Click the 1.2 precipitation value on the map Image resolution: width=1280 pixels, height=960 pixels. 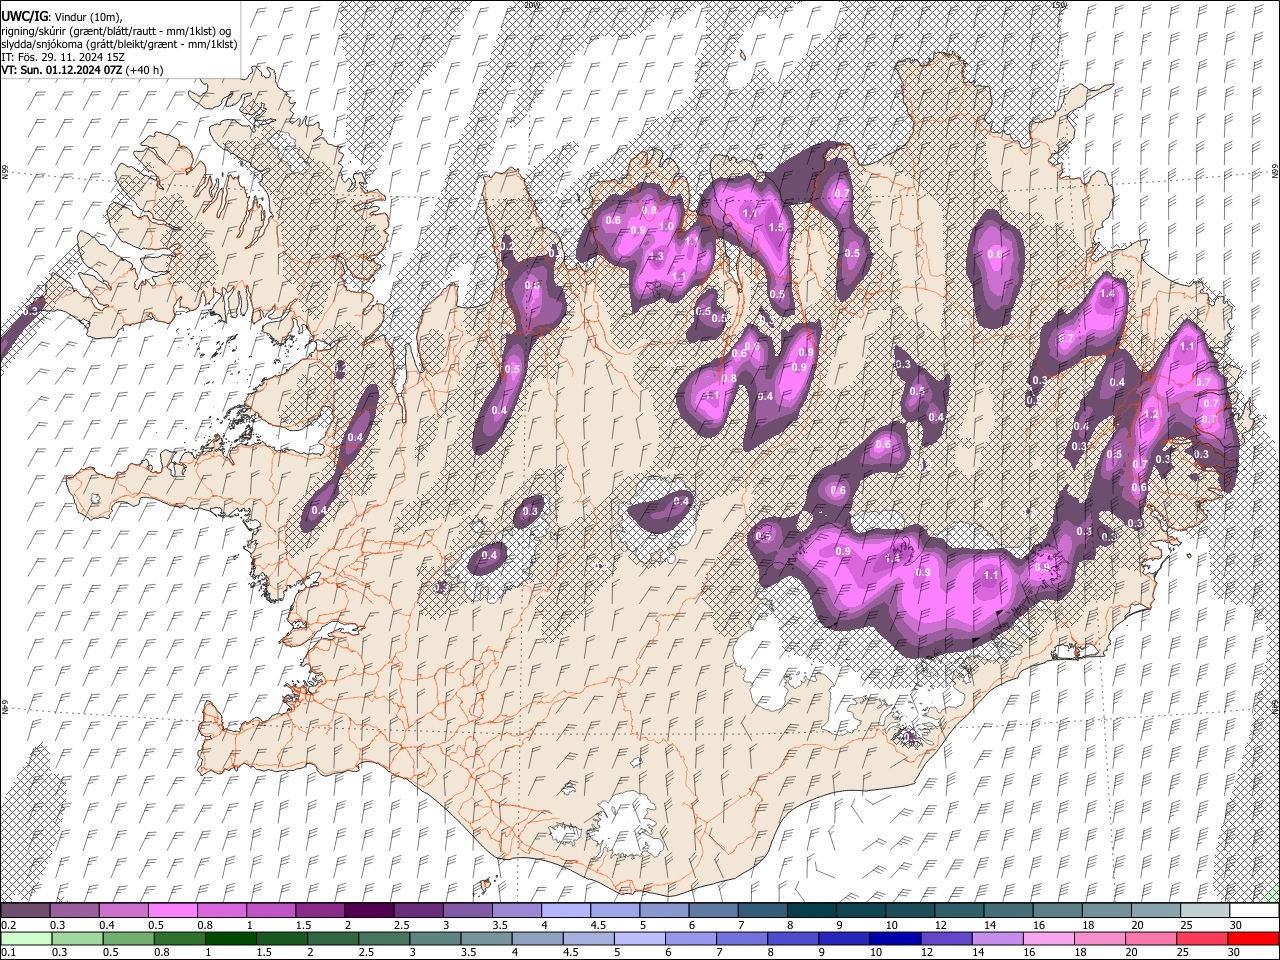tap(1151, 414)
